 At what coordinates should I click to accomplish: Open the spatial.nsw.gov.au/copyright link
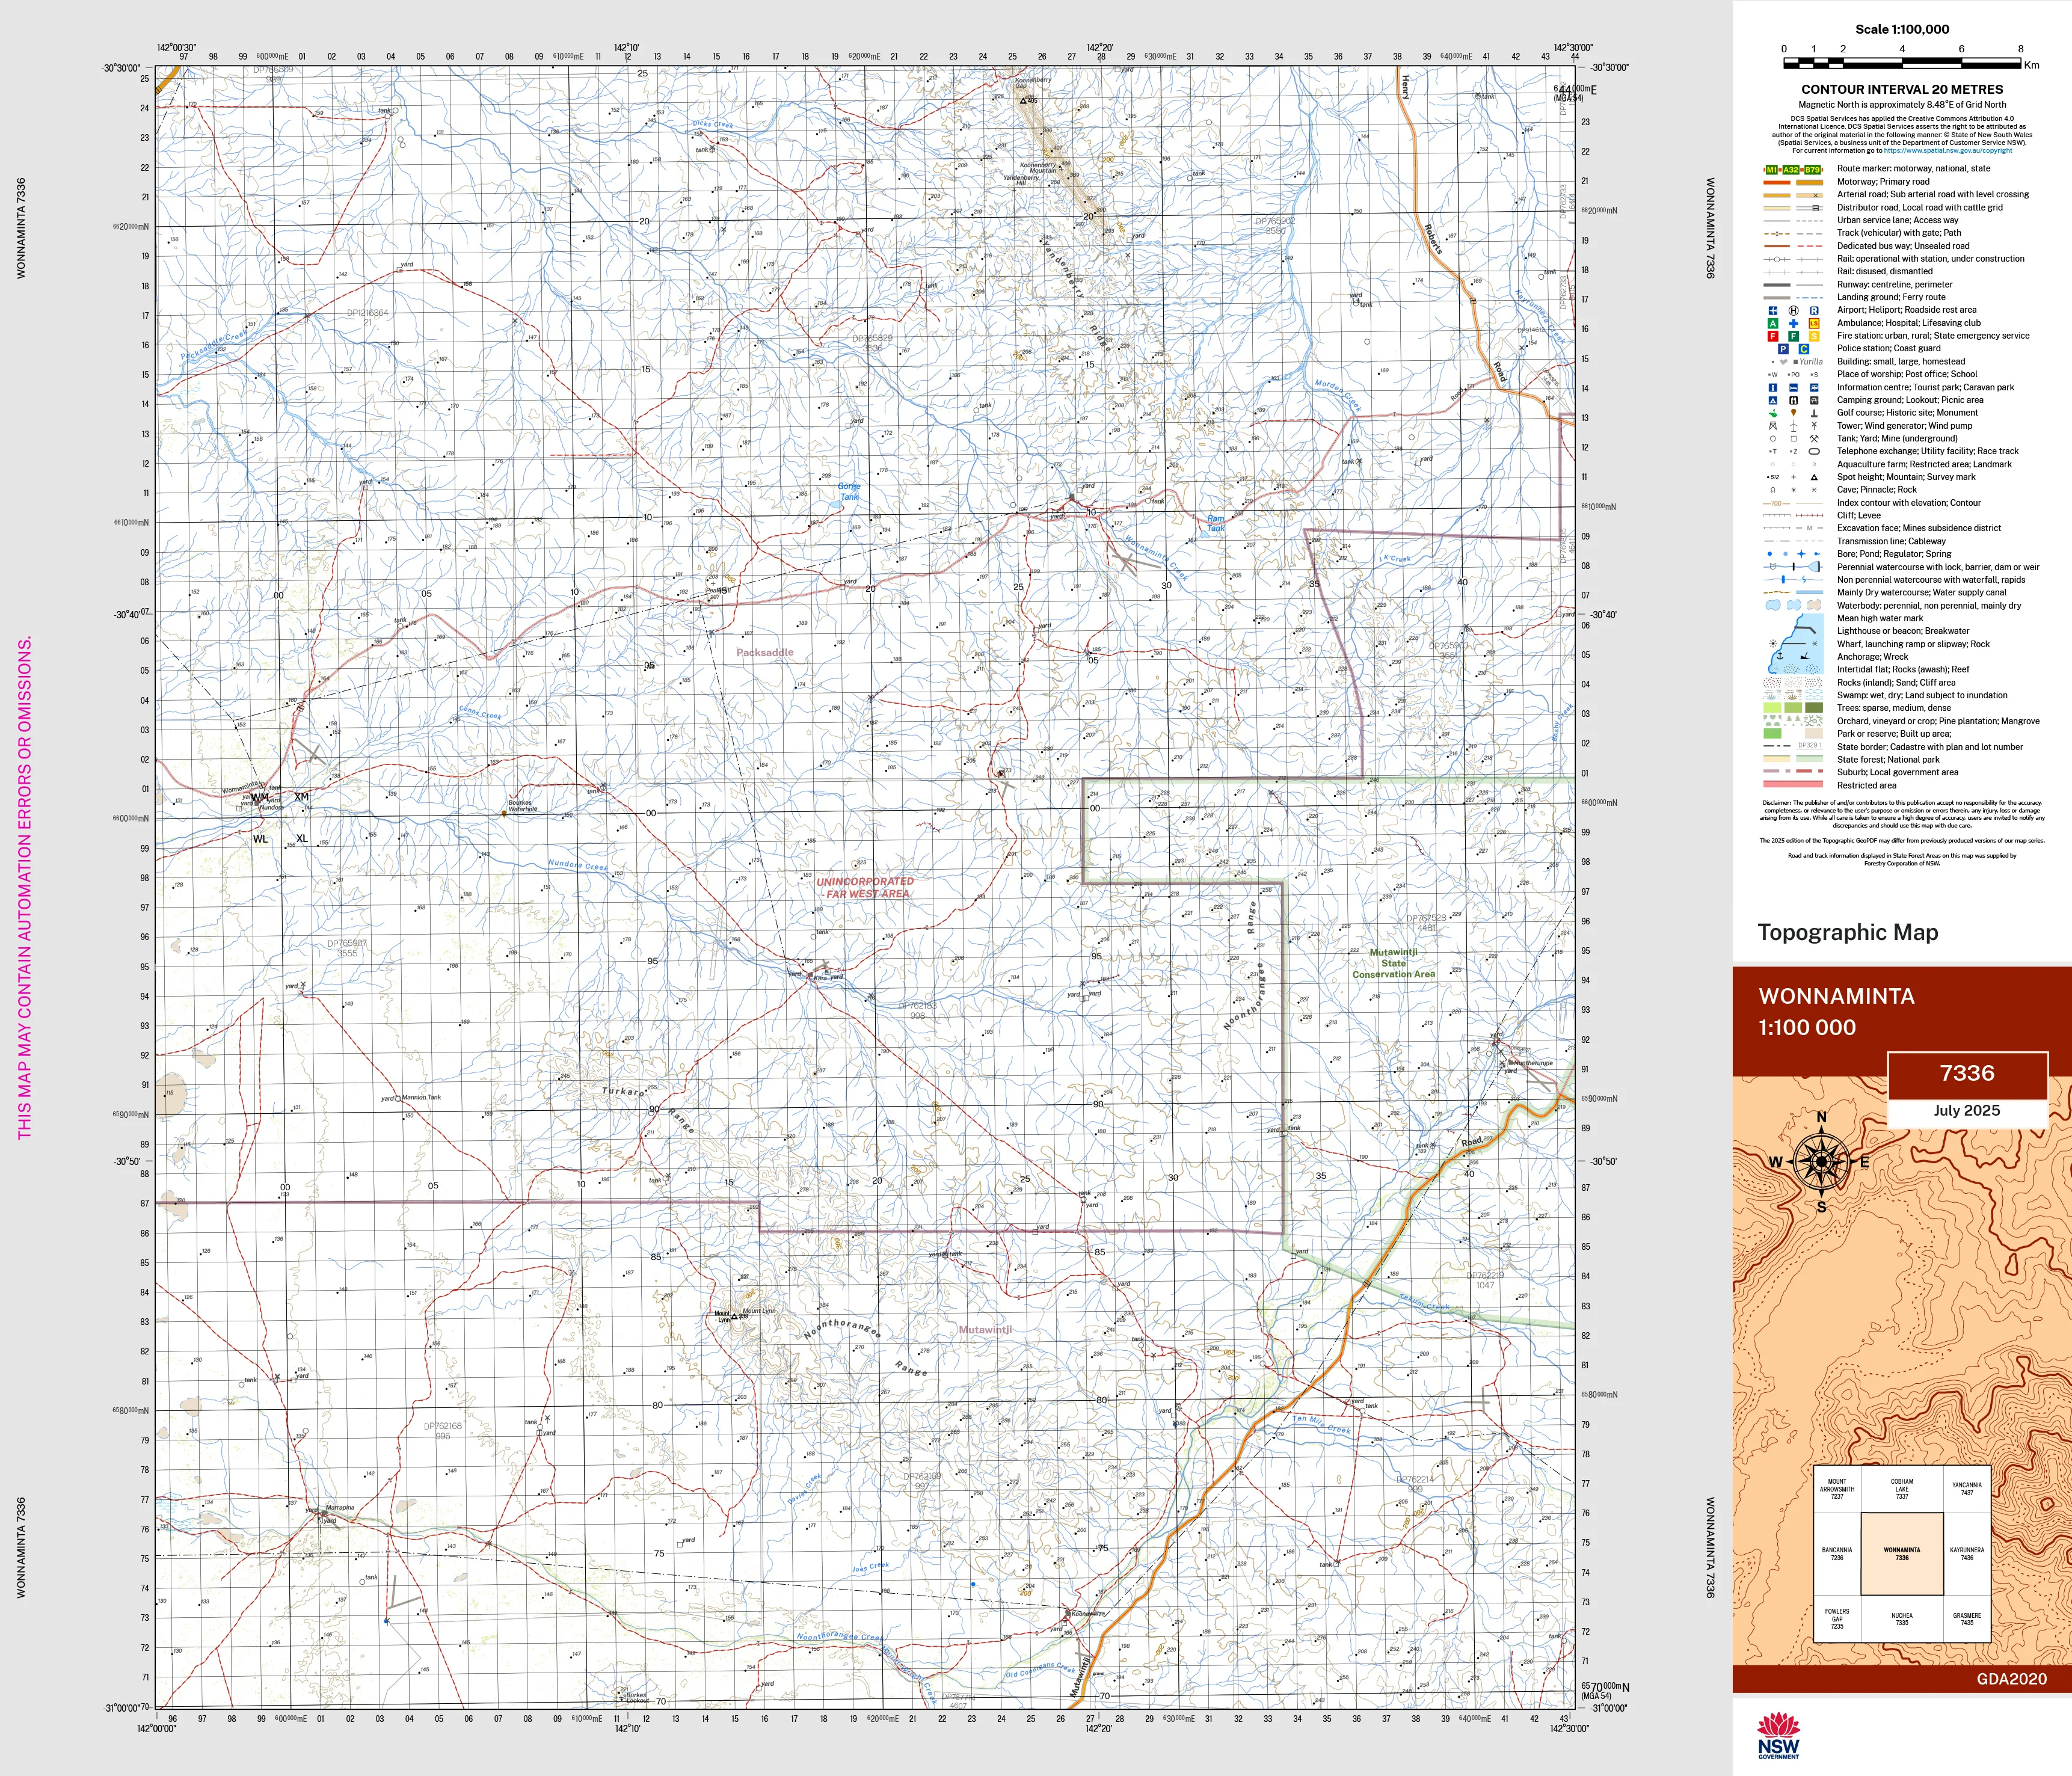click(1948, 151)
